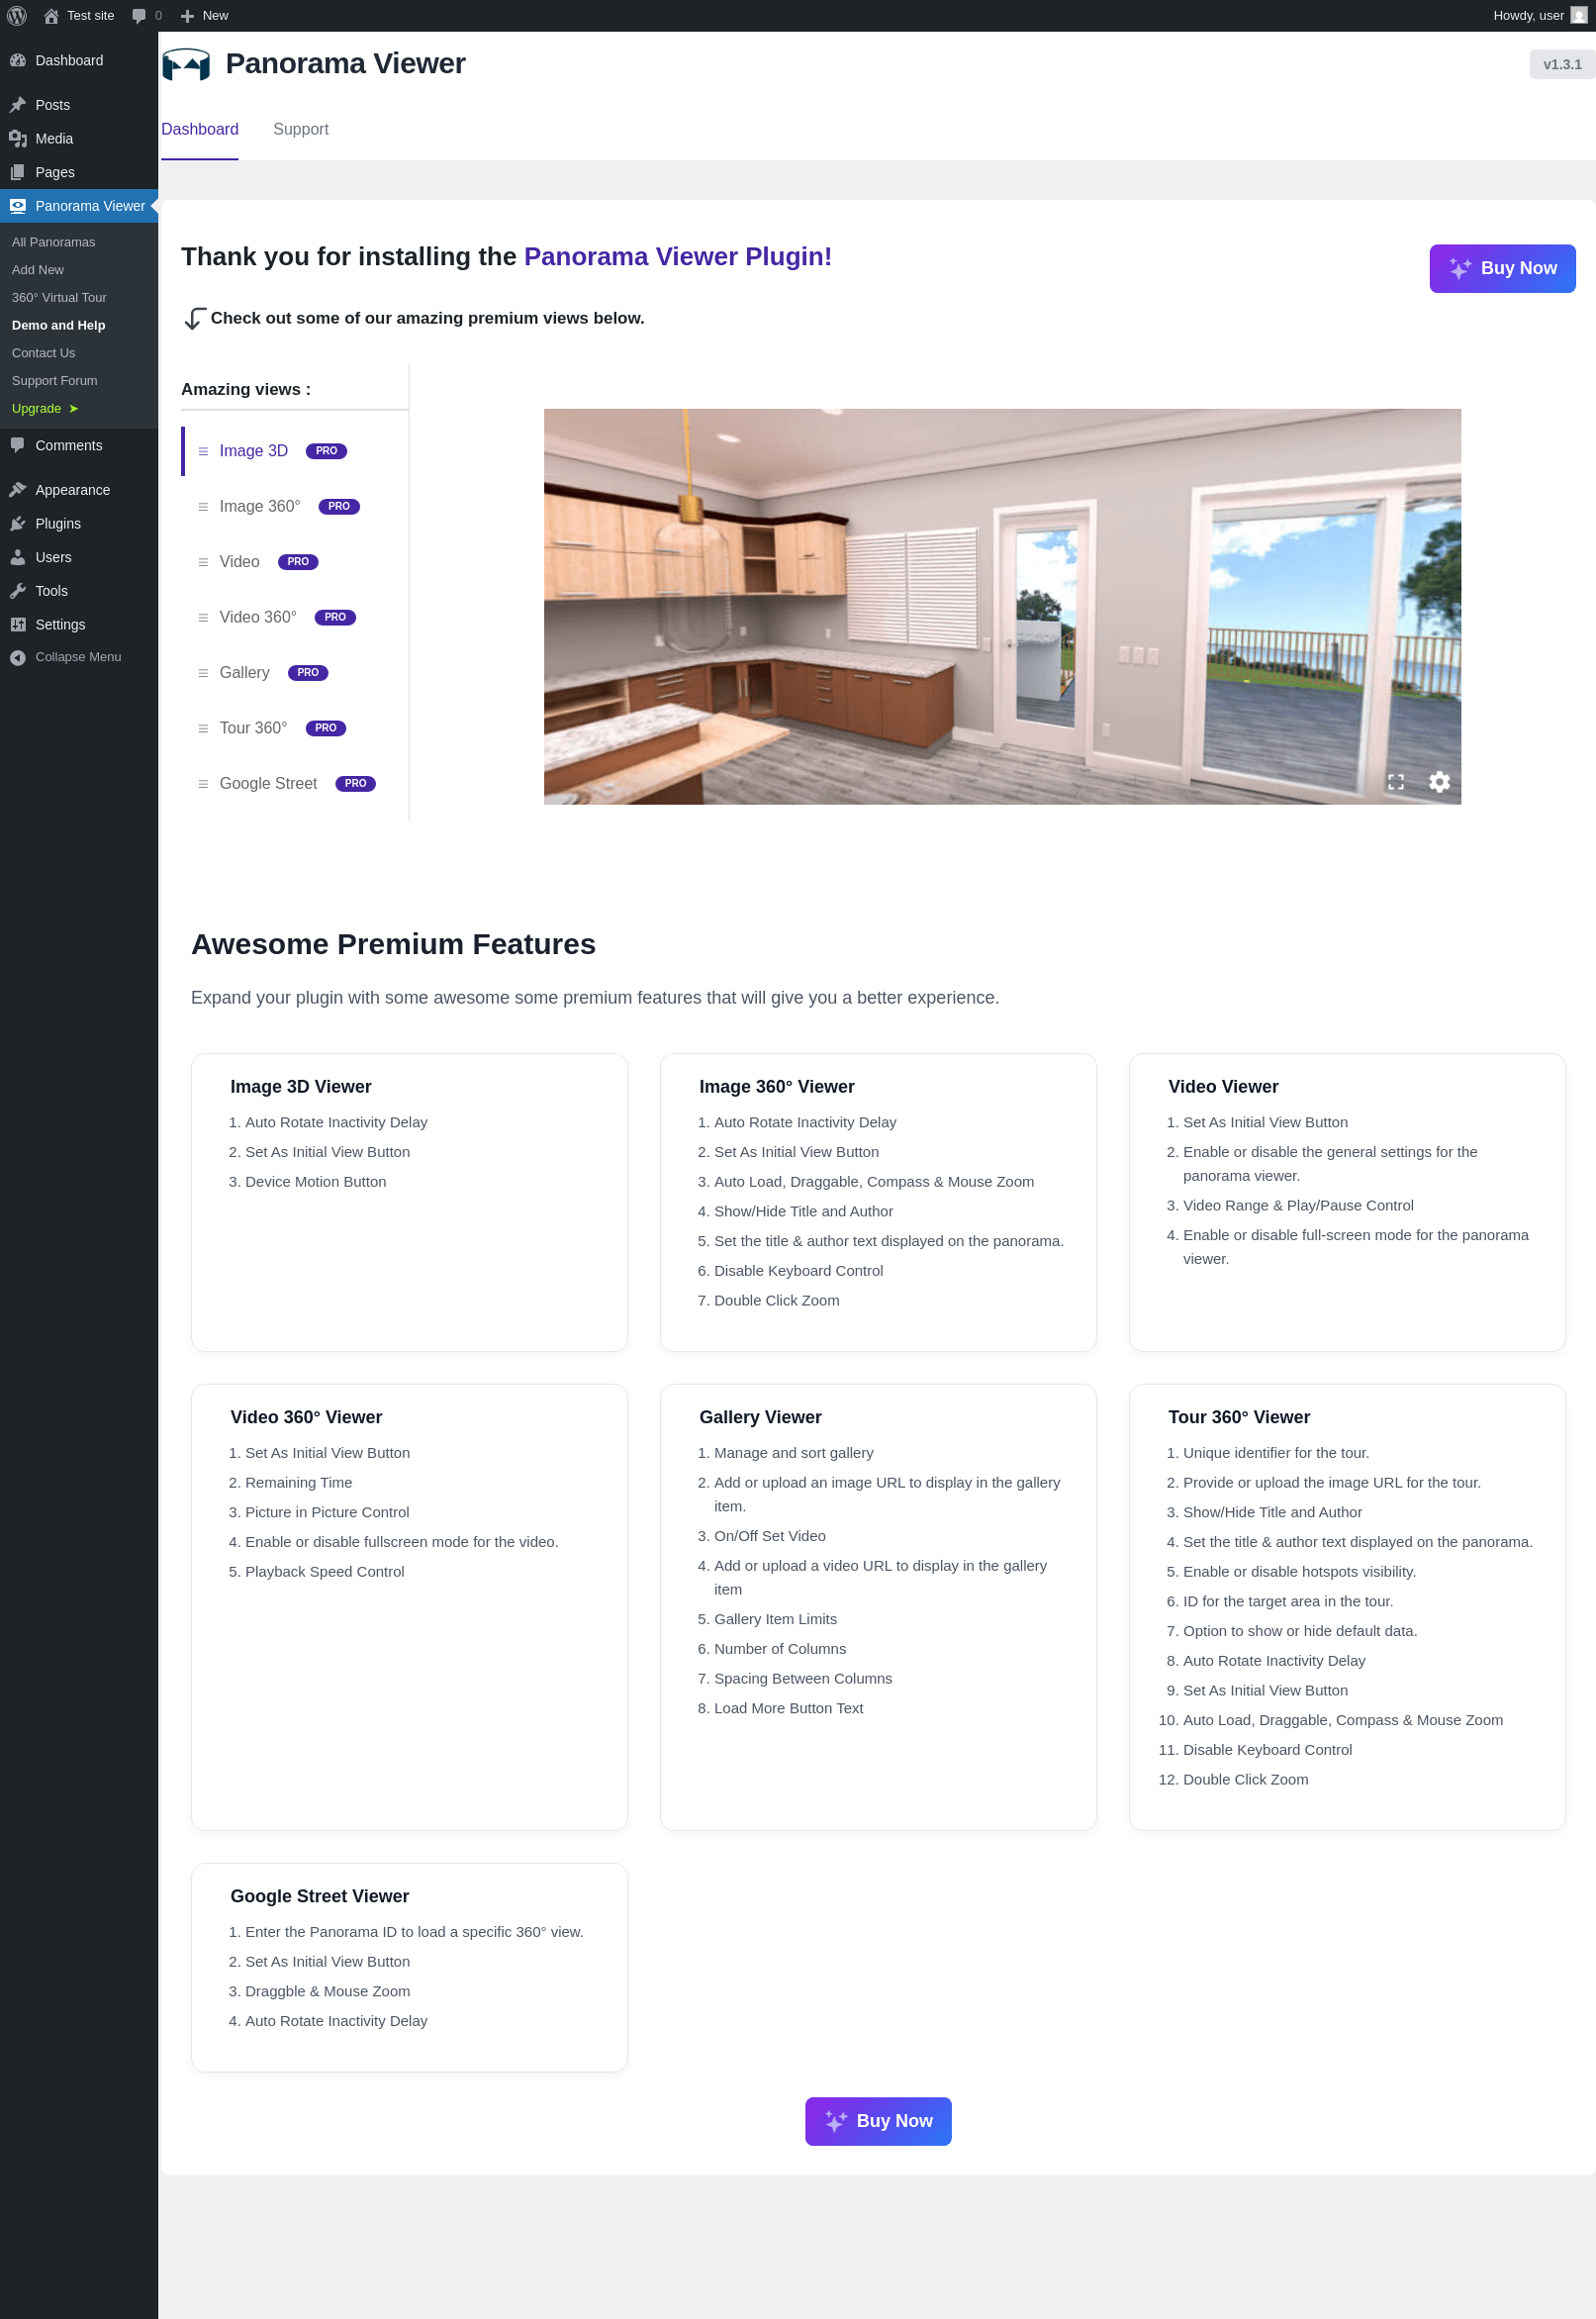Click the hamburger icon beside Image 3D
Image resolution: width=1596 pixels, height=2319 pixels.
click(x=203, y=452)
